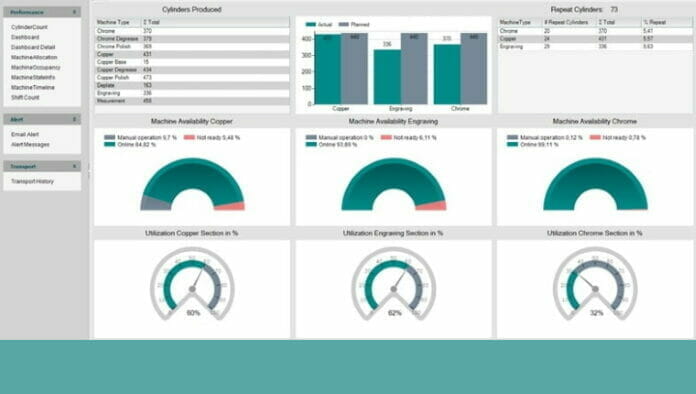696x394 pixels.
Task: Click Not ready swatch in Availability Chrome legend
Action: click(595, 138)
